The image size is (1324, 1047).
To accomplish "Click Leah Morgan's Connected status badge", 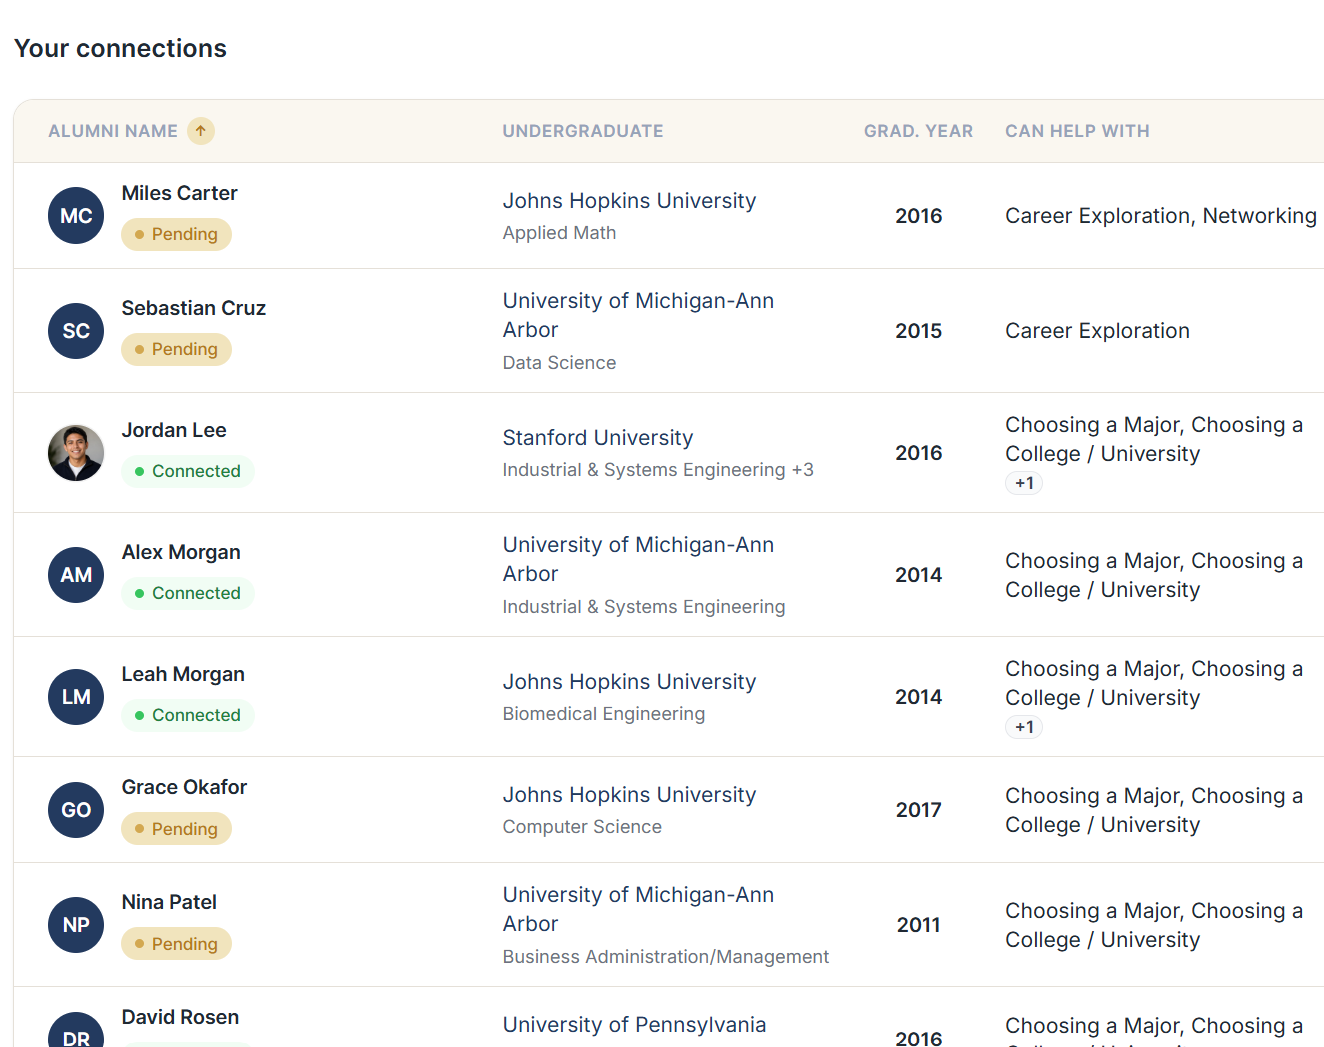I will (x=188, y=715).
